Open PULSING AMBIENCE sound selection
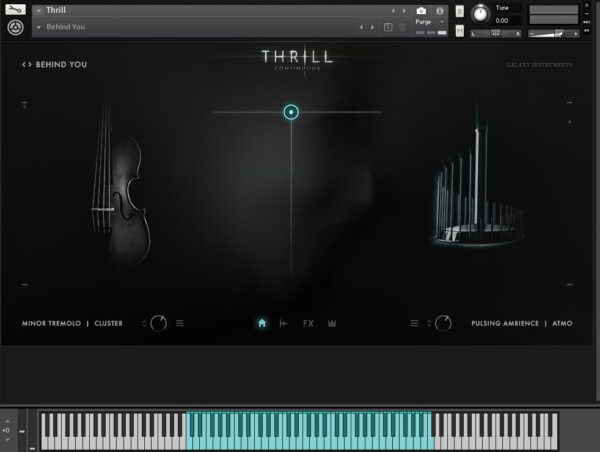This screenshot has height=452, width=600. [x=505, y=323]
